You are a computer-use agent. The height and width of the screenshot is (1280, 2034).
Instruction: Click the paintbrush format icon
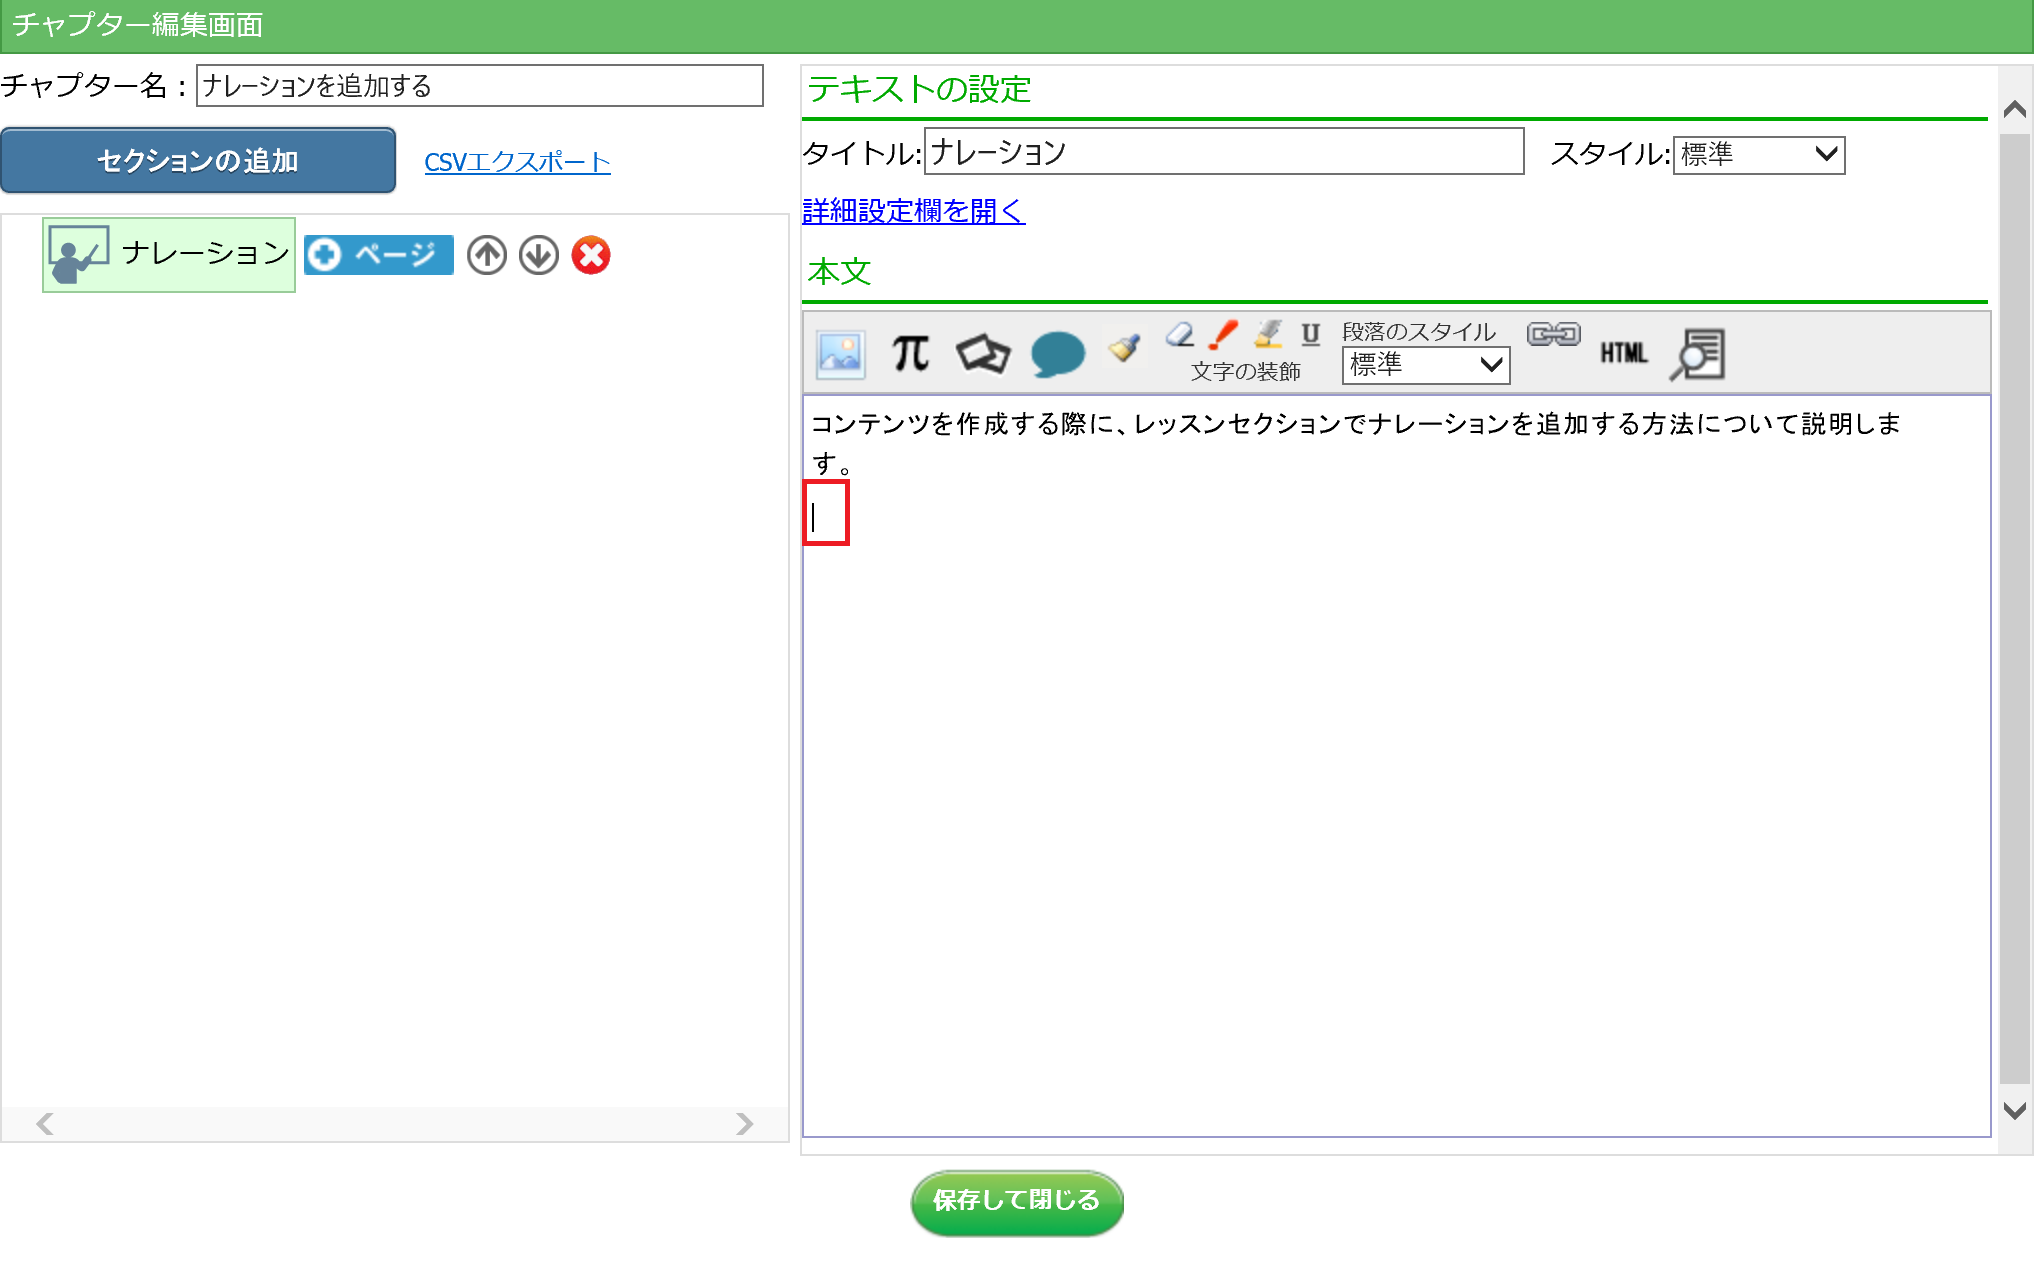1125,348
